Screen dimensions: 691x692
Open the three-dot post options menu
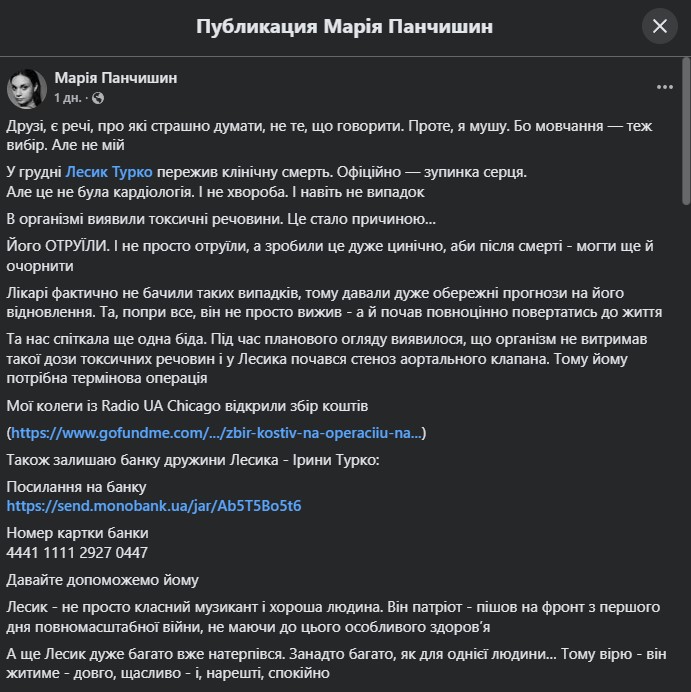[x=665, y=87]
